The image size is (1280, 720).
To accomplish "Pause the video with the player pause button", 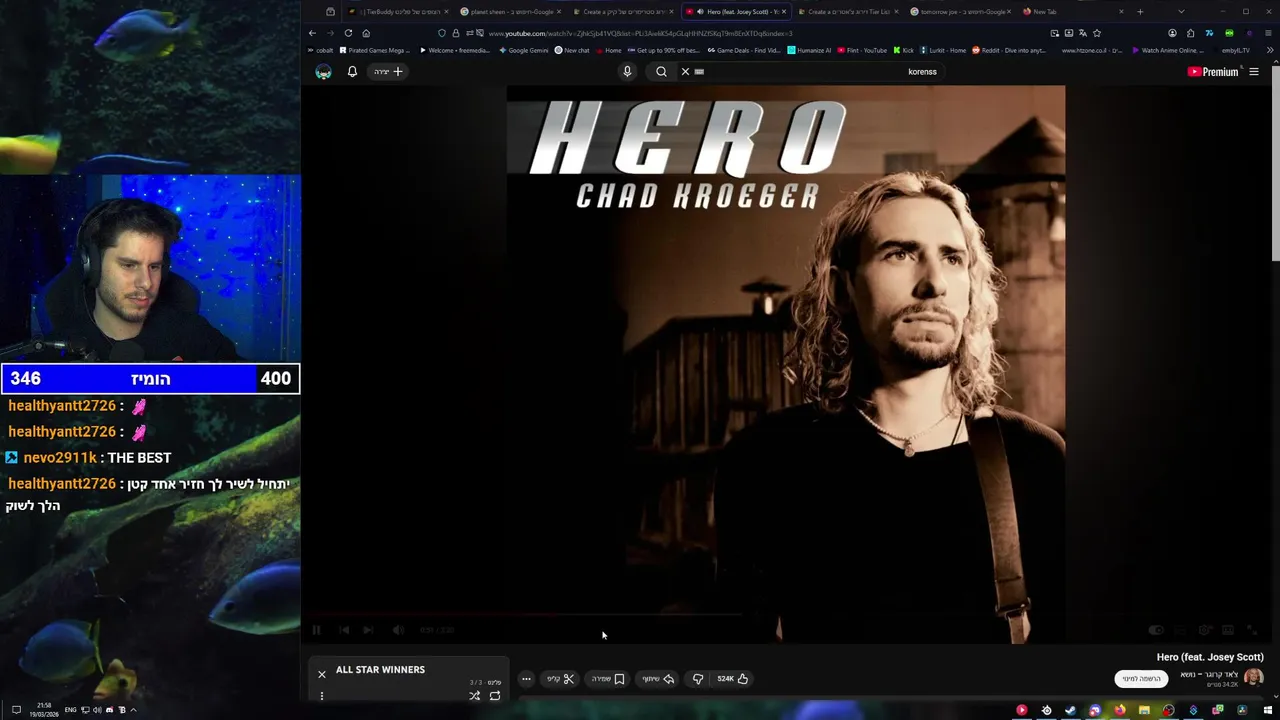I will coord(316,630).
